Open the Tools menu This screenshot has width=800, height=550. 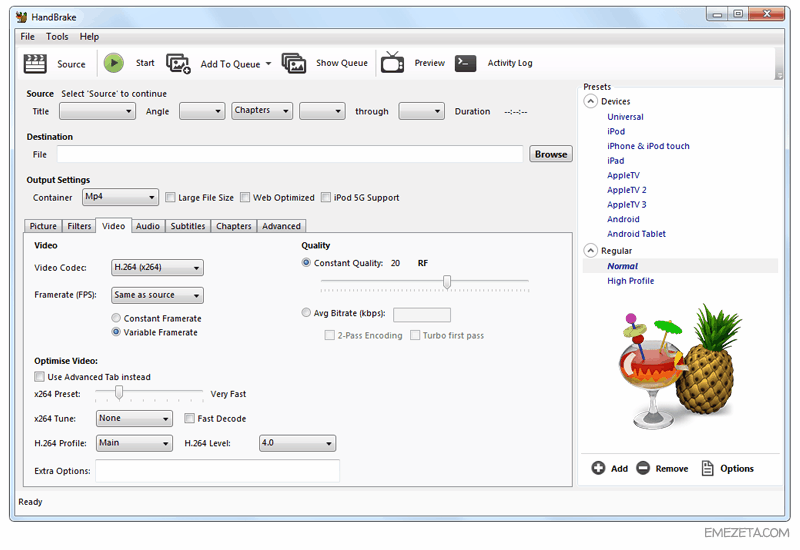pyautogui.click(x=57, y=37)
